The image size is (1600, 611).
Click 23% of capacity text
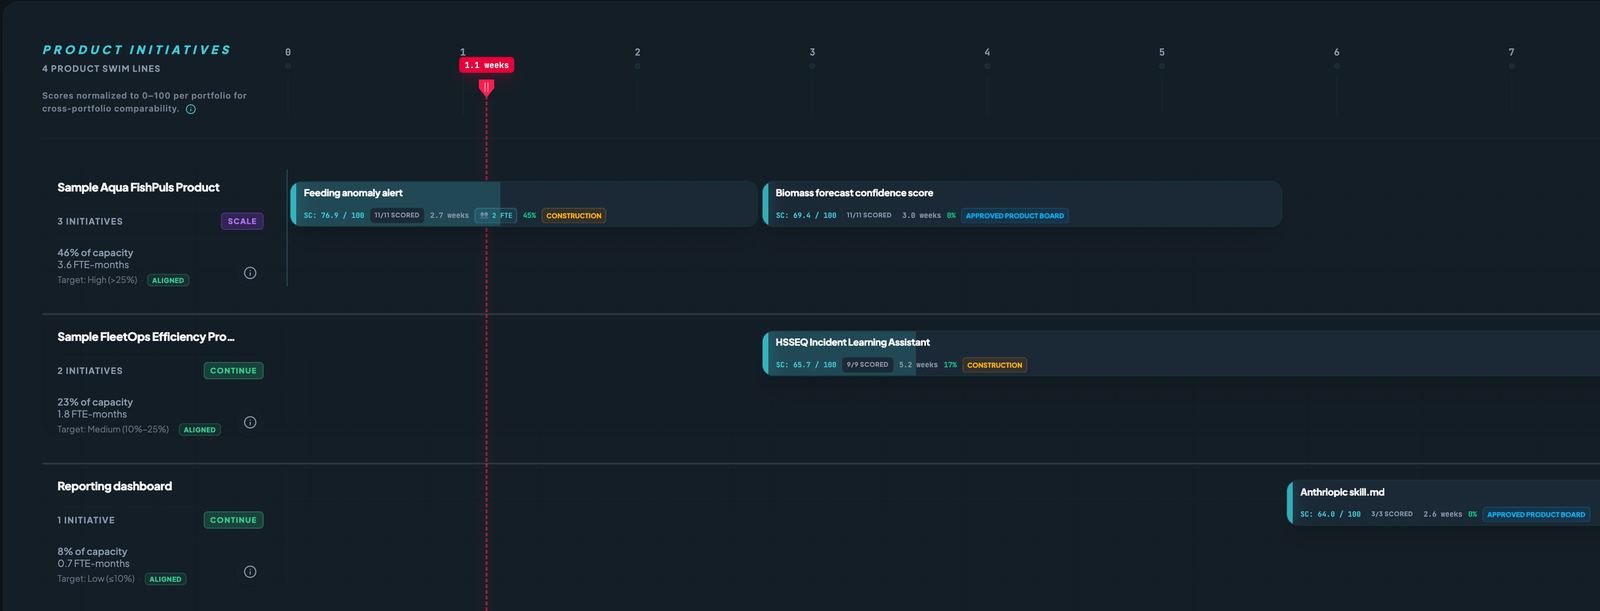95,402
